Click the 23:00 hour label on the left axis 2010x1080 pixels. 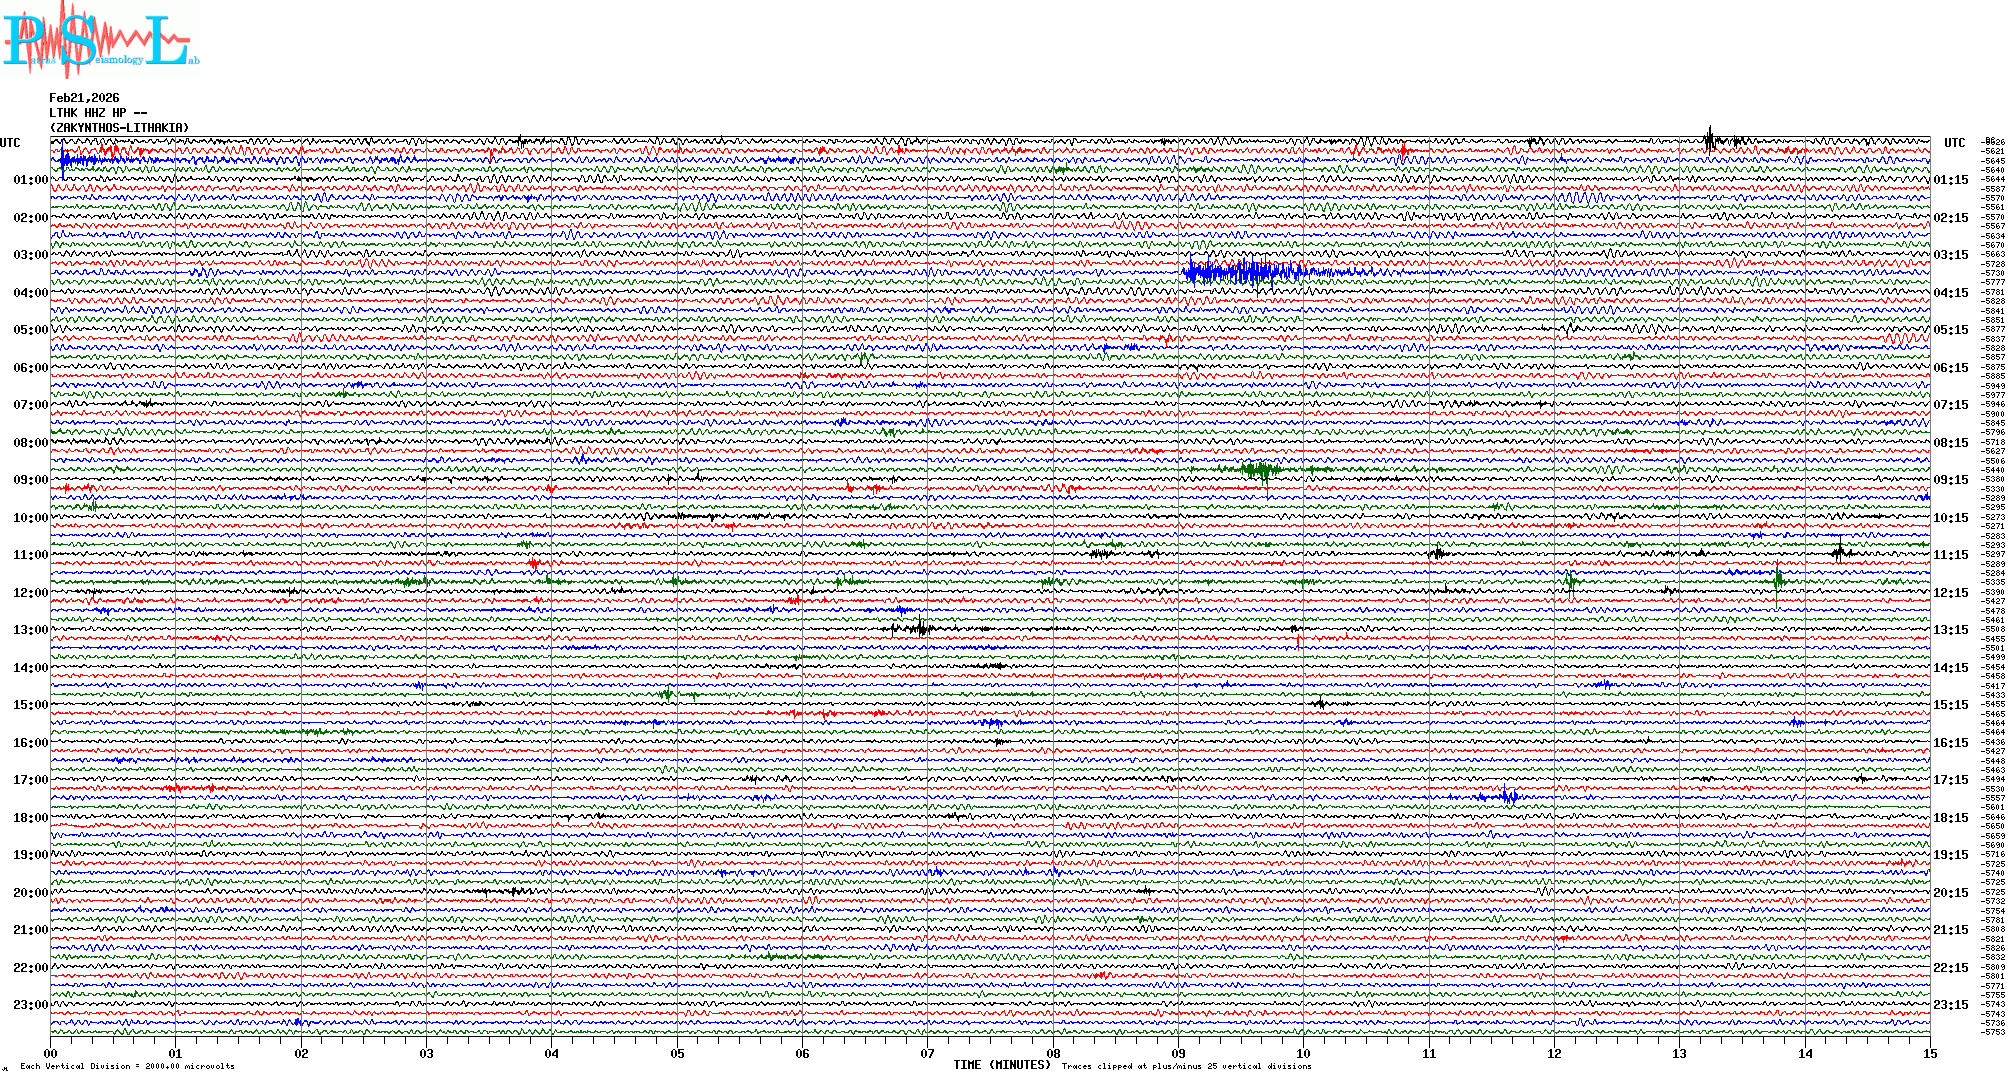pyautogui.click(x=30, y=1005)
